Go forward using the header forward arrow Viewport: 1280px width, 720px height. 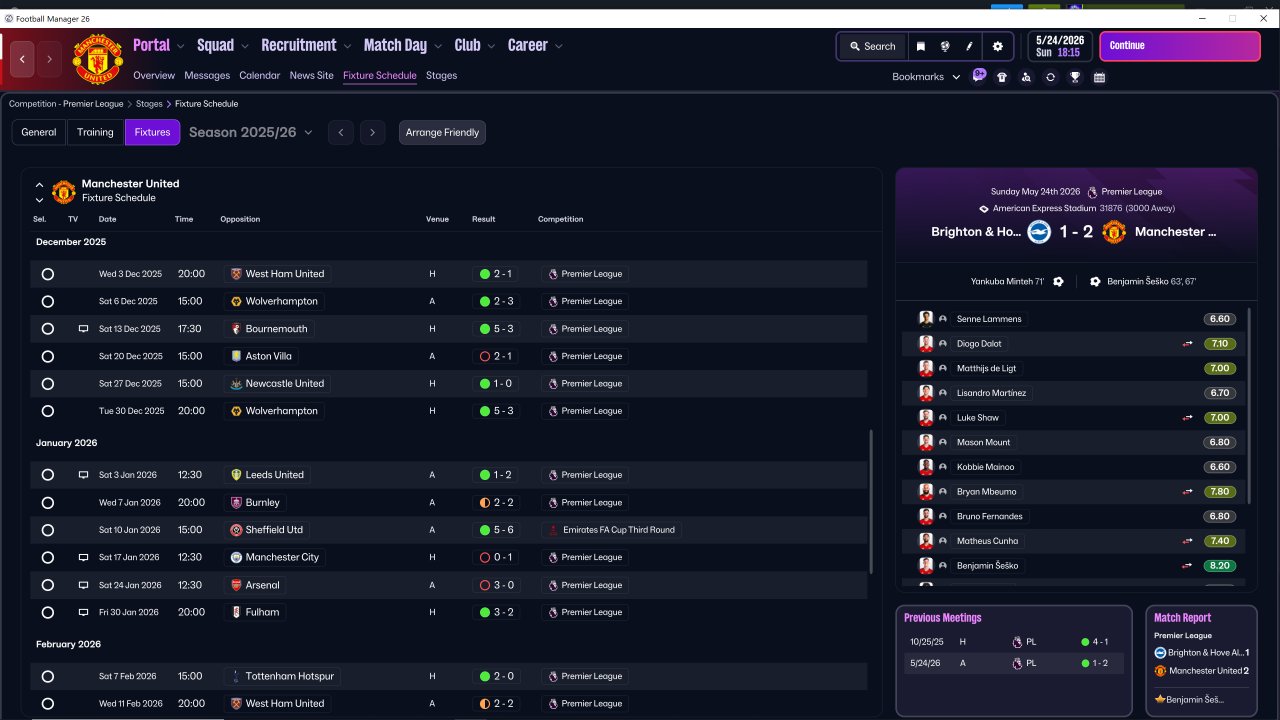point(49,59)
